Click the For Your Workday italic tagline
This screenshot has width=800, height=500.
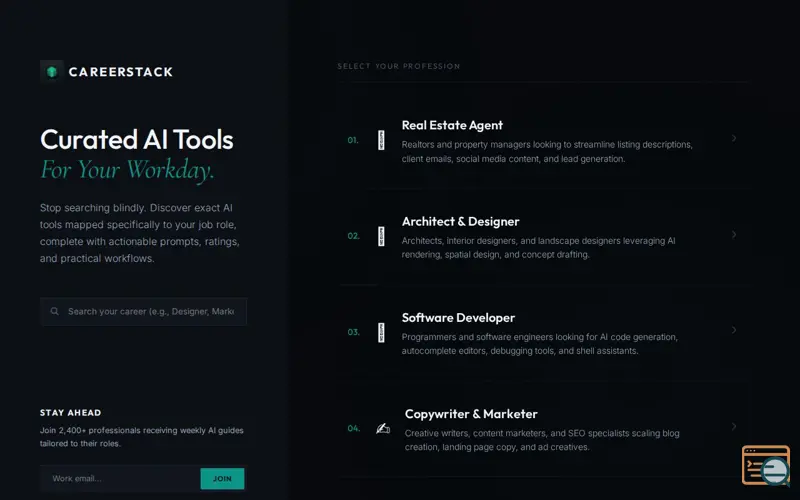click(x=127, y=170)
